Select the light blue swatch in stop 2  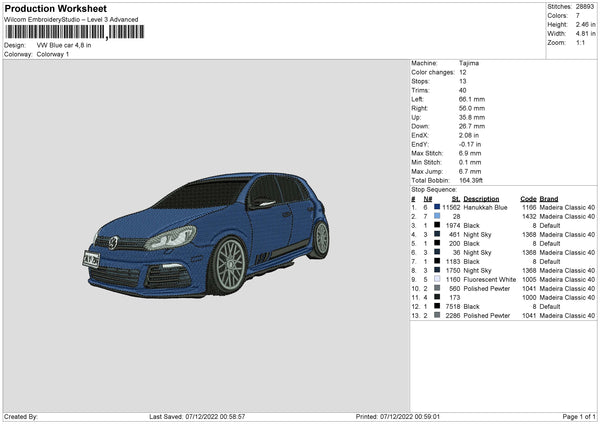[x=437, y=216]
